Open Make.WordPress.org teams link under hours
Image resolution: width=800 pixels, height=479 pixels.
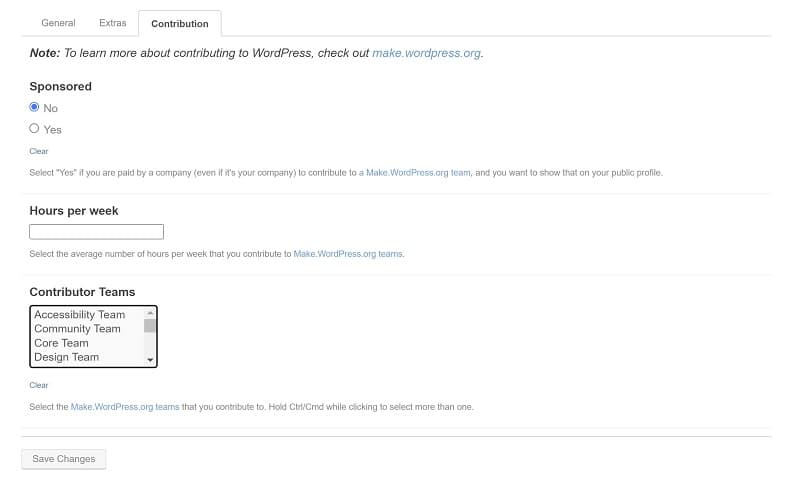[348, 254]
